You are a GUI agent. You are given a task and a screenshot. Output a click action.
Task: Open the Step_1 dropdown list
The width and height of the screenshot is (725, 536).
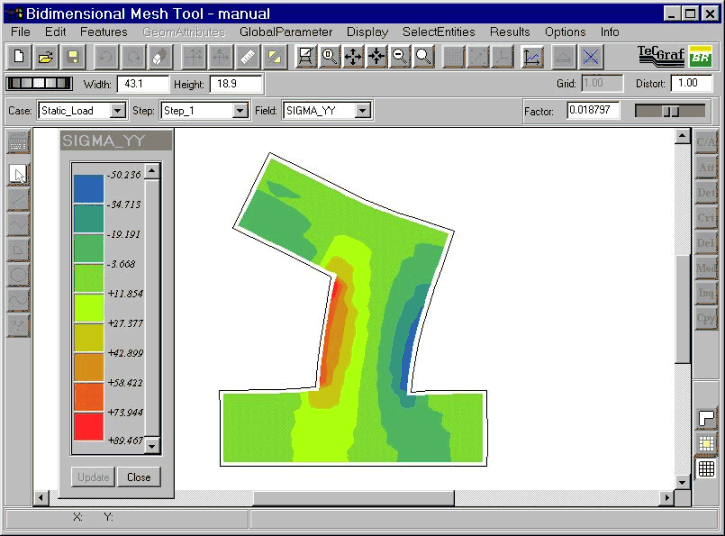(x=240, y=111)
